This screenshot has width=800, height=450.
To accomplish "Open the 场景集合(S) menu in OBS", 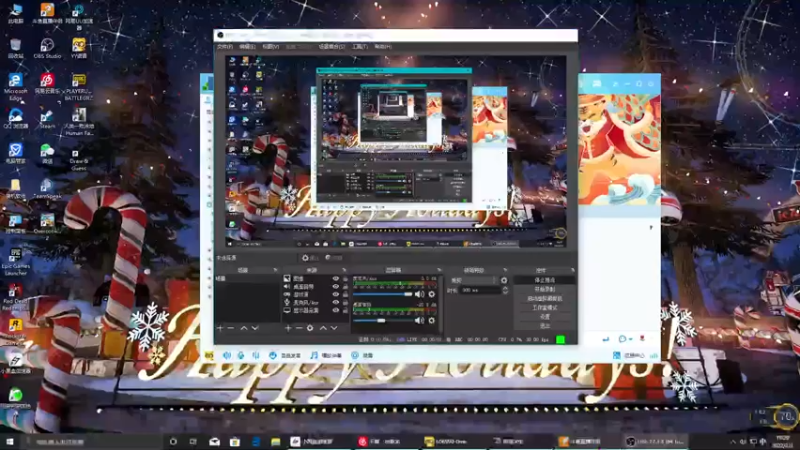I will (x=332, y=46).
